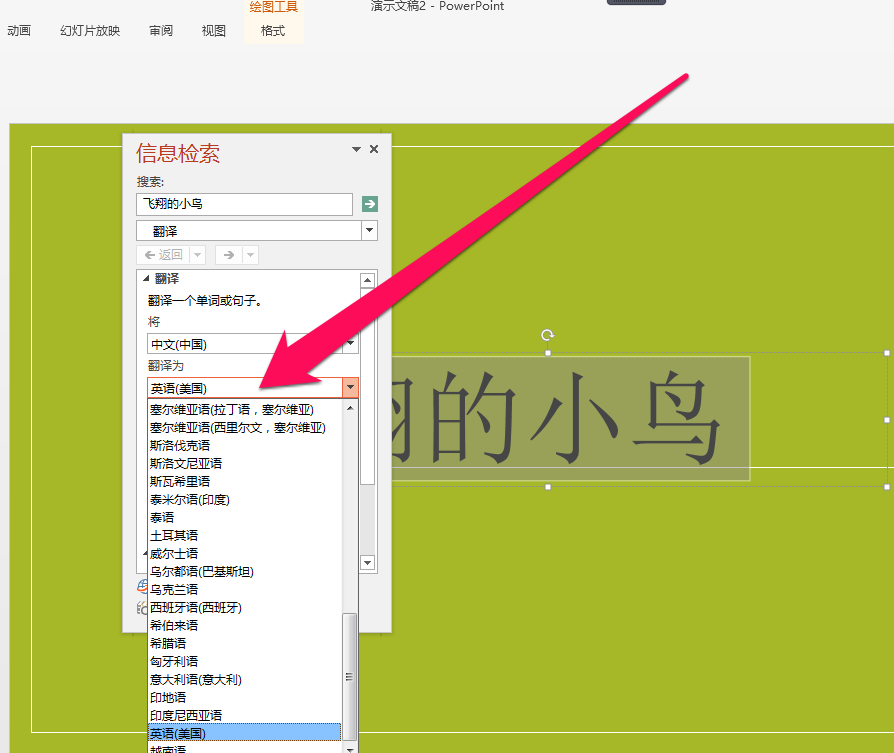Click the globe translation icon on pane edge
894x753 pixels.
pyautogui.click(x=141, y=588)
